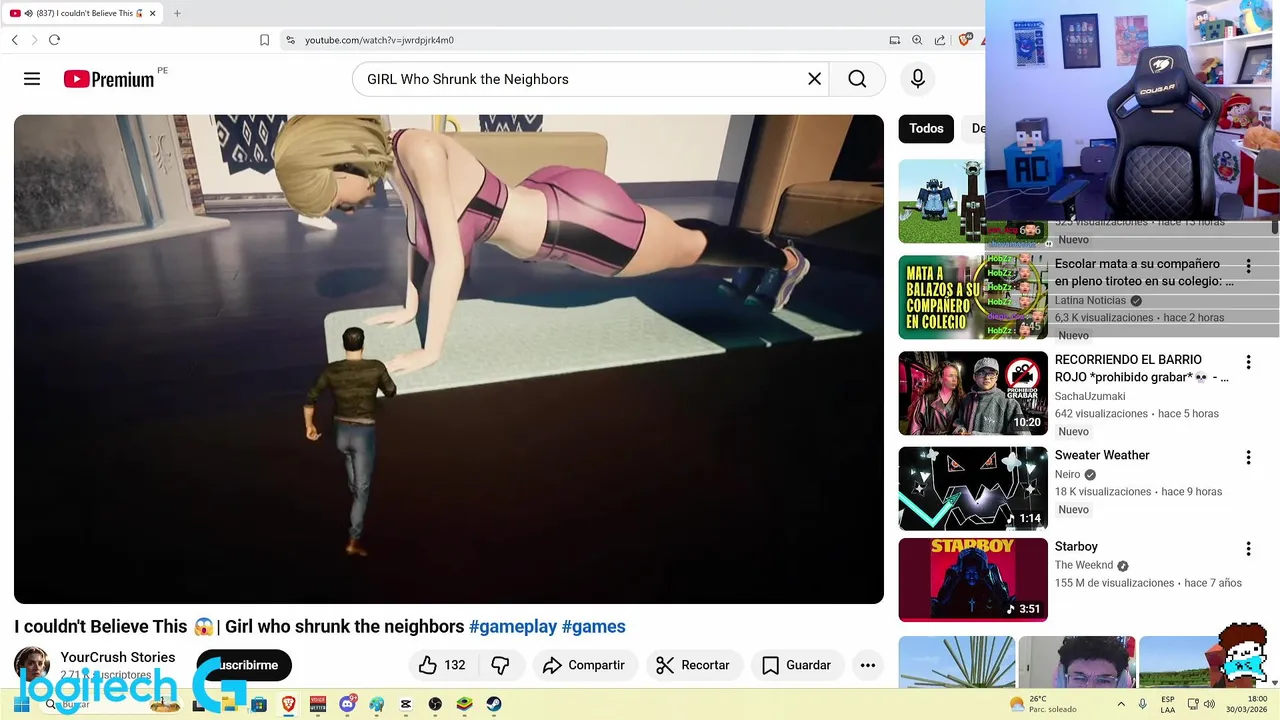Open Starboy video title
This screenshot has height=720, width=1280.
(1076, 546)
